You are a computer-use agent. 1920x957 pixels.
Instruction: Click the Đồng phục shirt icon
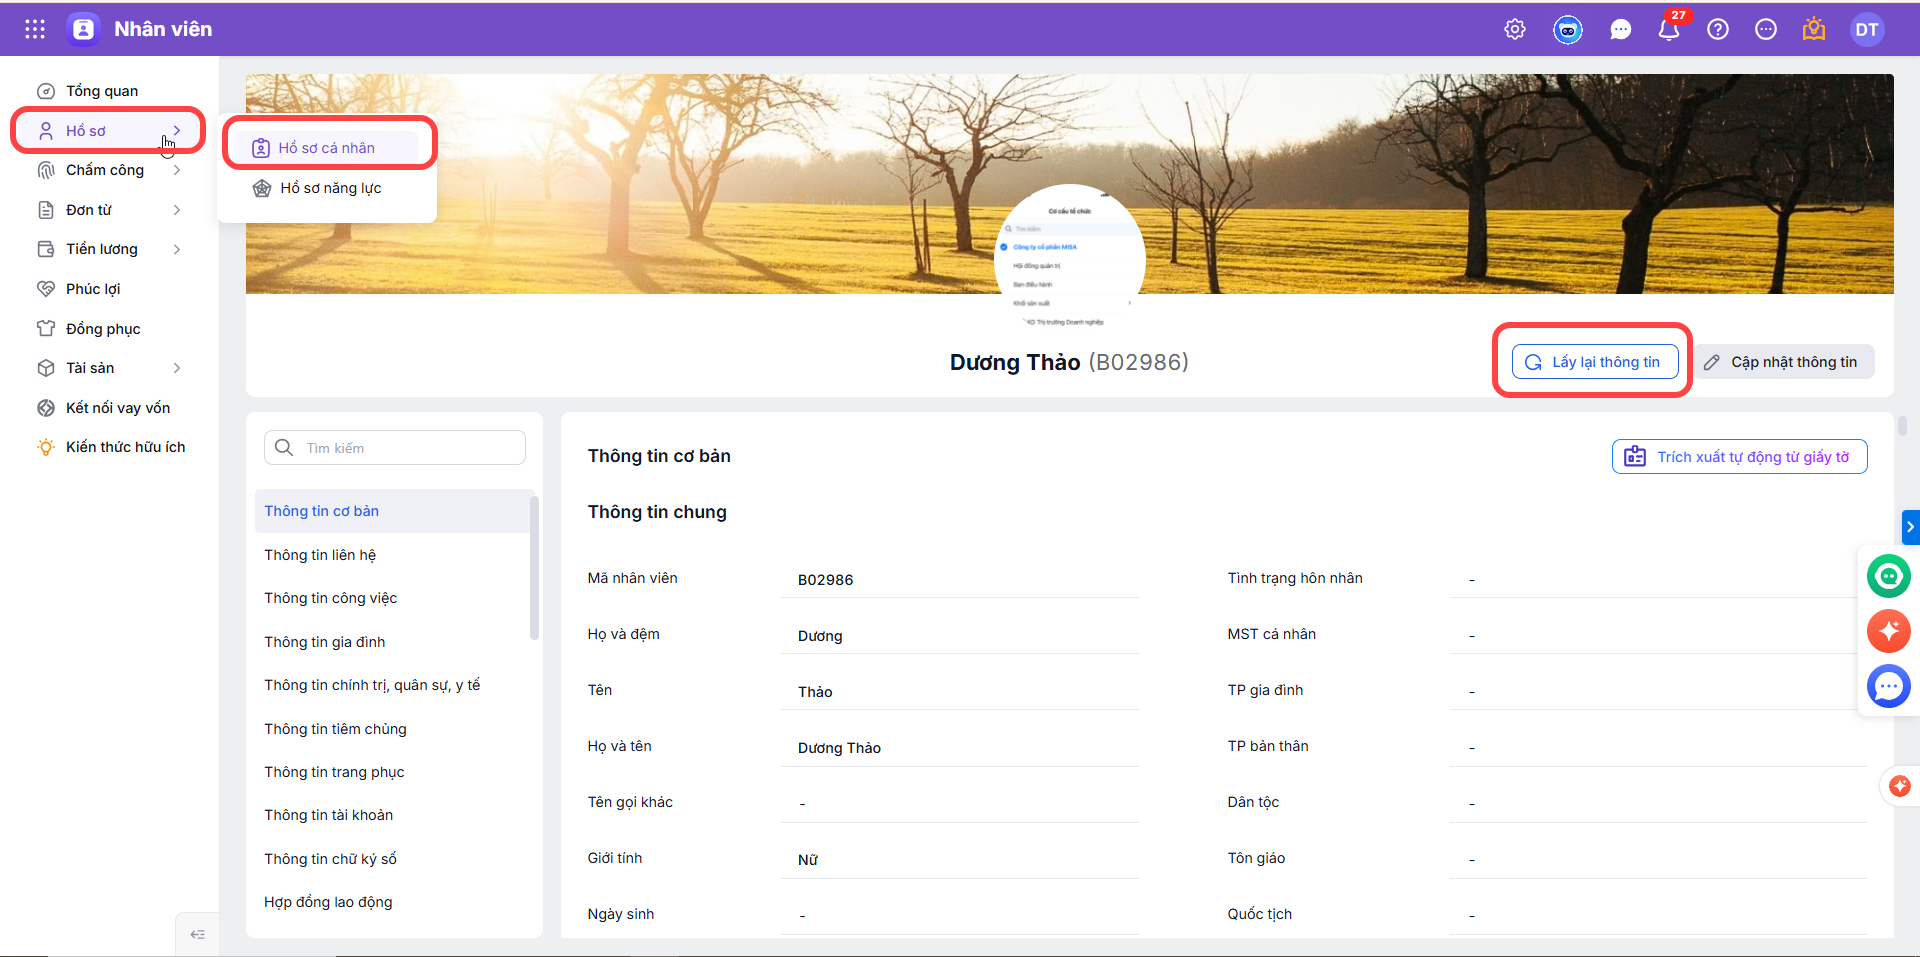coord(46,328)
